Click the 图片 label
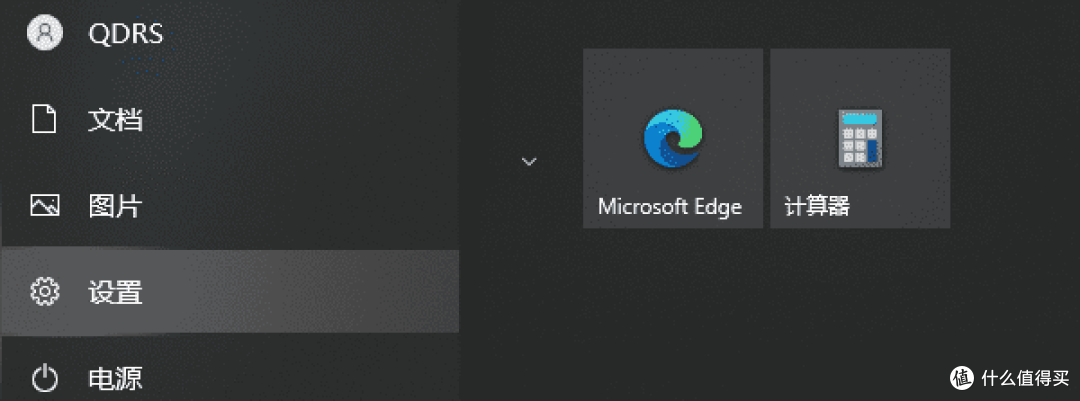Image resolution: width=1080 pixels, height=401 pixels. (115, 206)
